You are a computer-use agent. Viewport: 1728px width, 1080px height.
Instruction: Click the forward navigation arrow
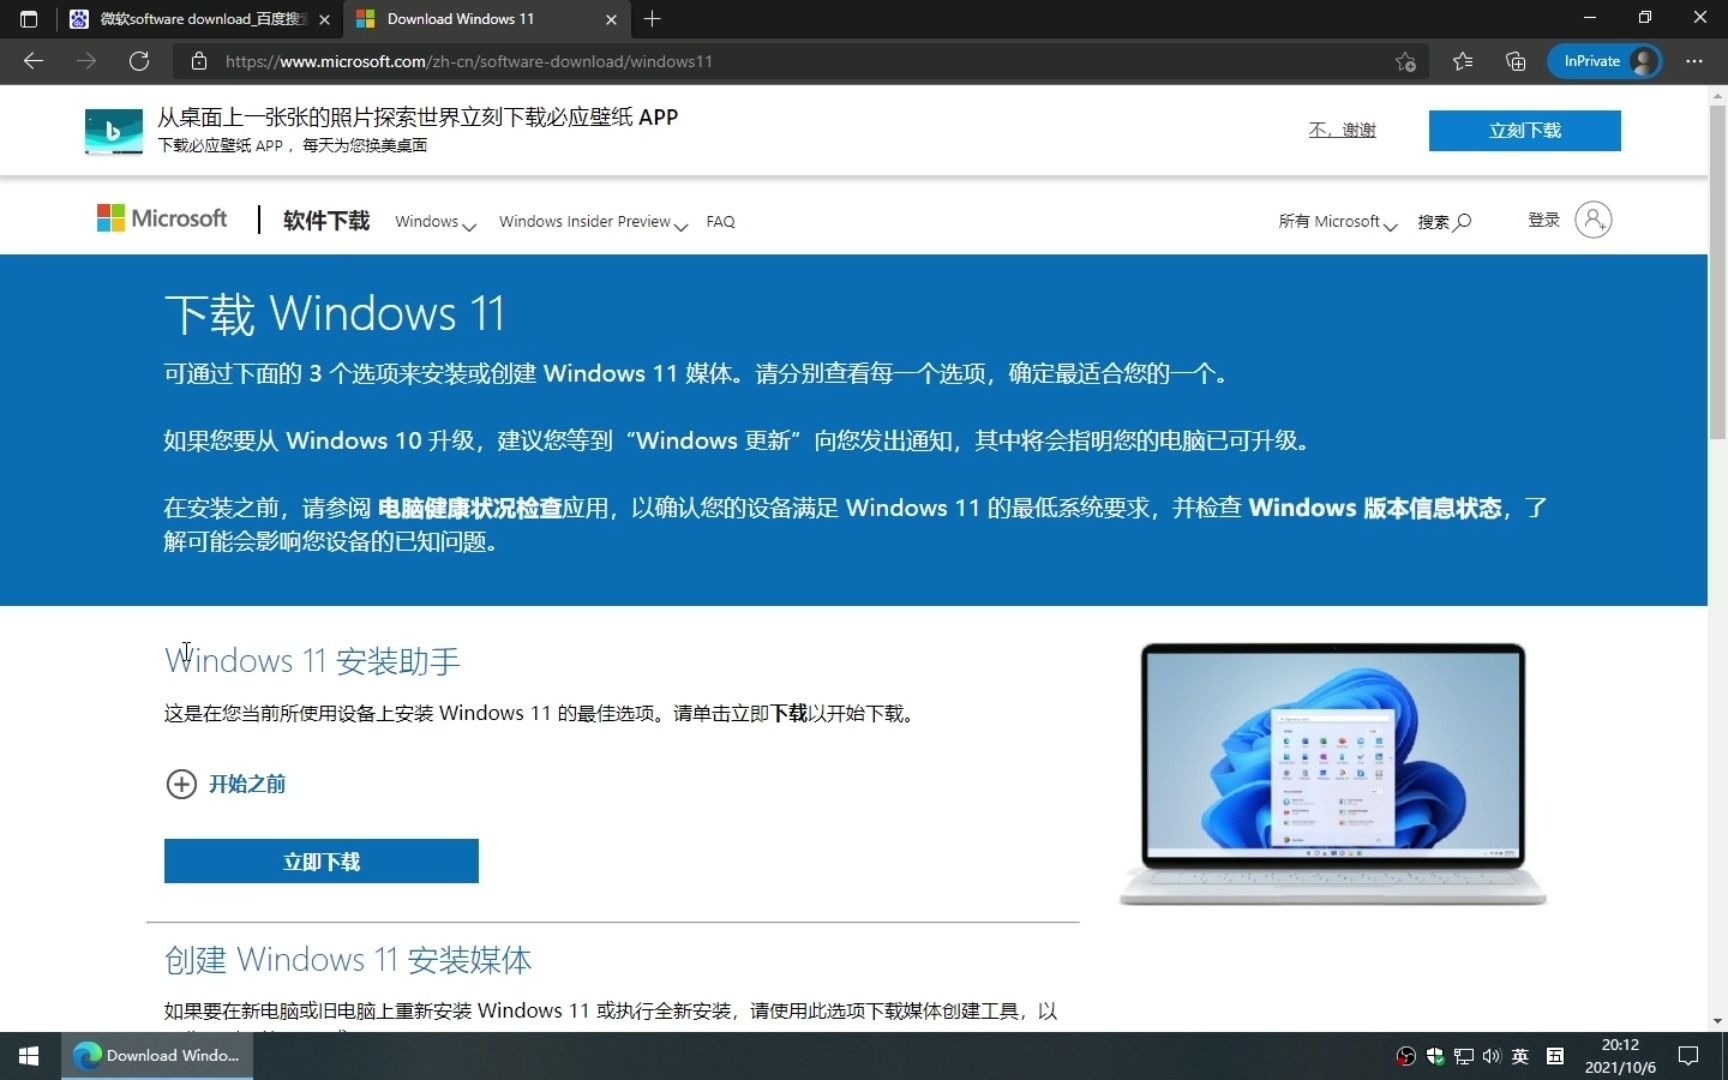click(x=86, y=61)
